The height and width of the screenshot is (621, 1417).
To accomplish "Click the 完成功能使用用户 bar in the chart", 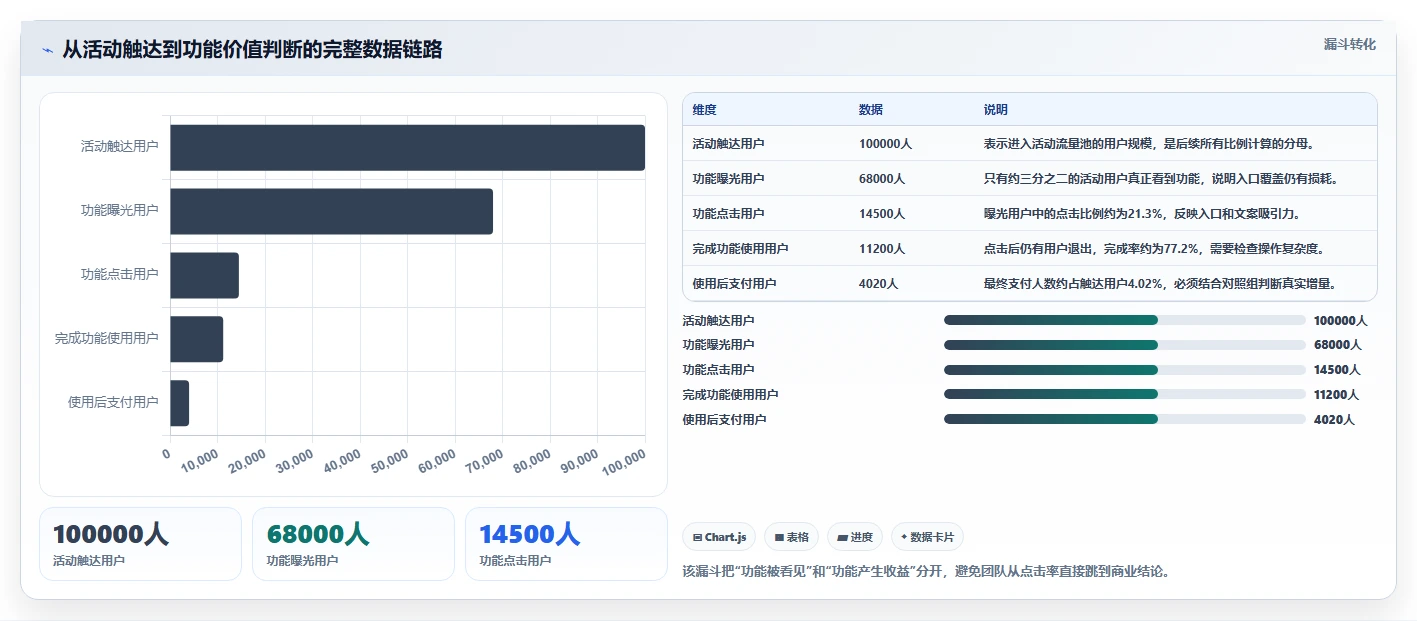I will 196,339.
